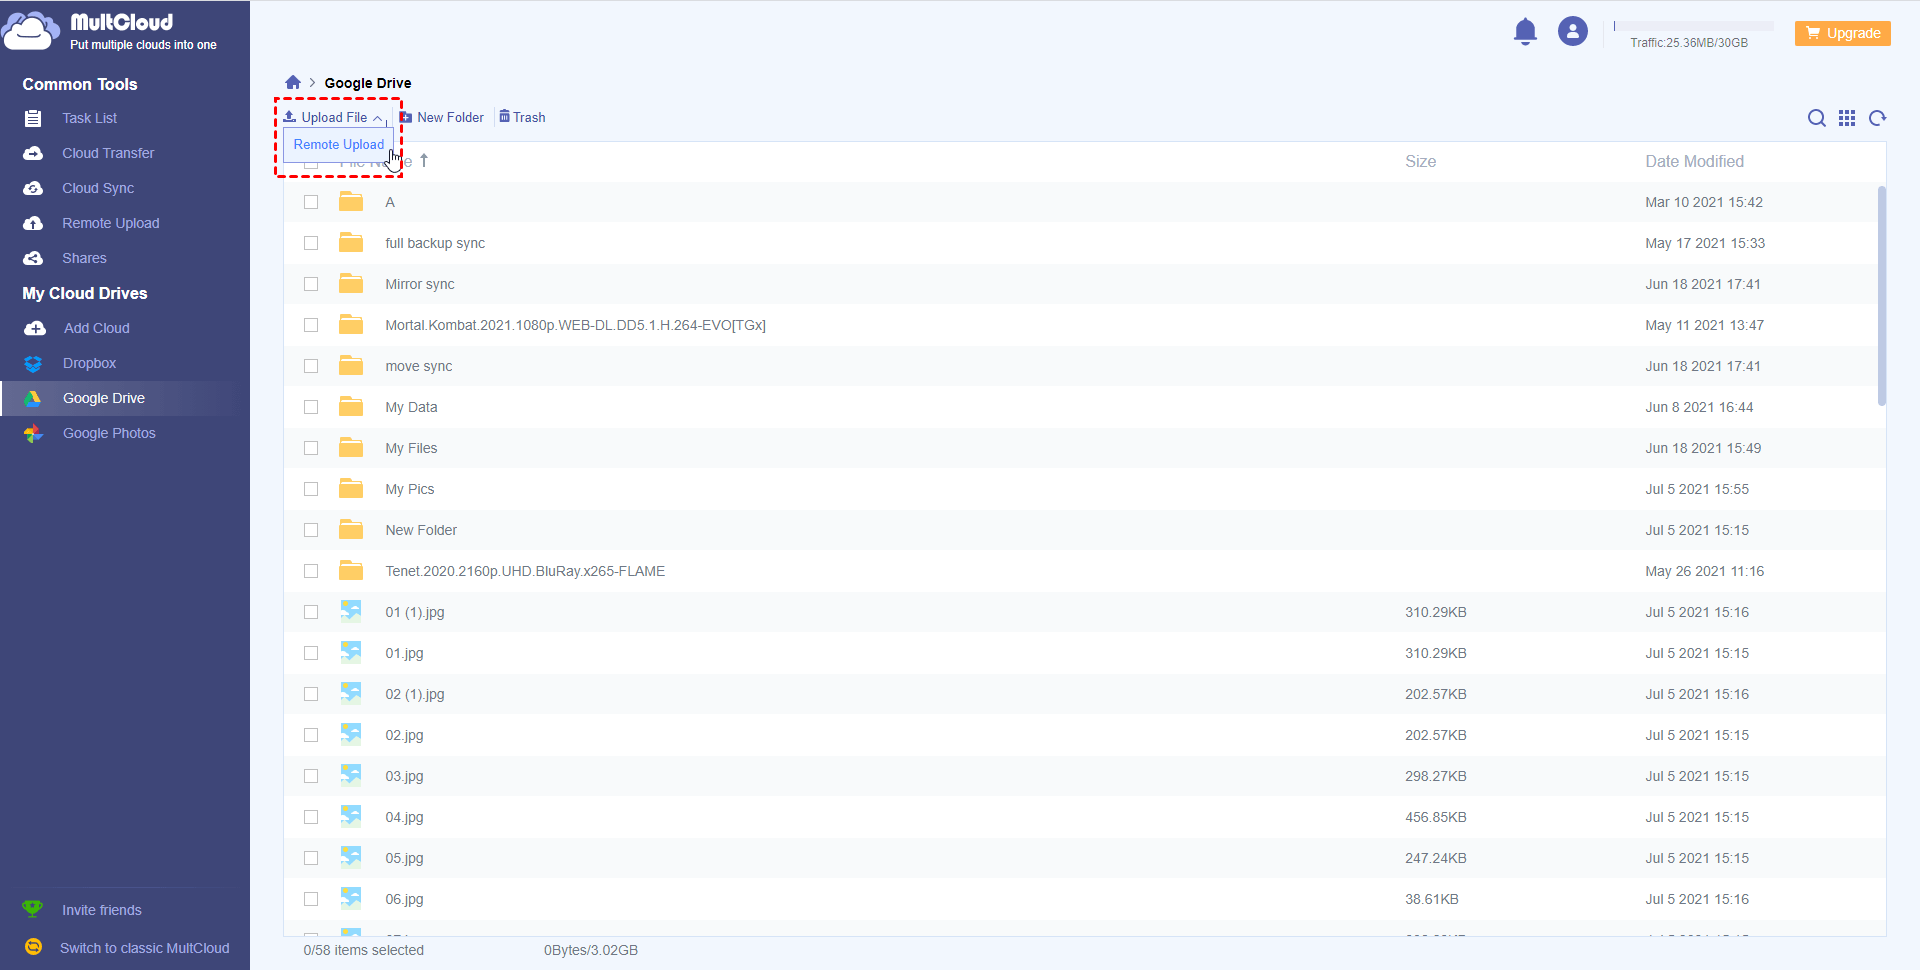1920x970 pixels.
Task: Click the file list vertical scrollbar
Action: click(1882, 296)
